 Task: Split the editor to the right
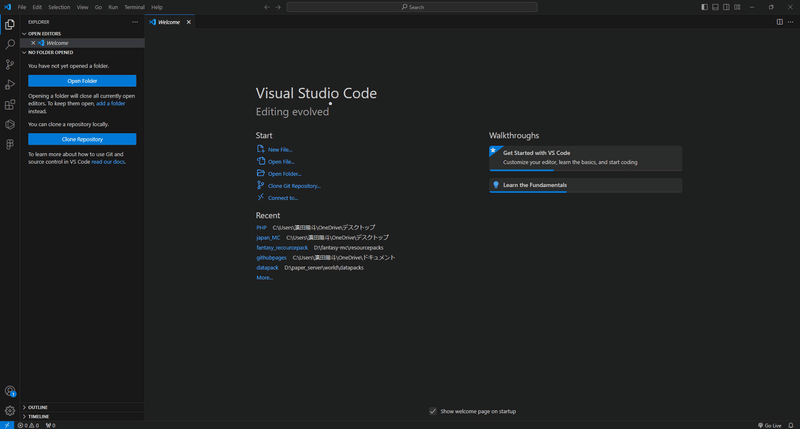coord(781,21)
